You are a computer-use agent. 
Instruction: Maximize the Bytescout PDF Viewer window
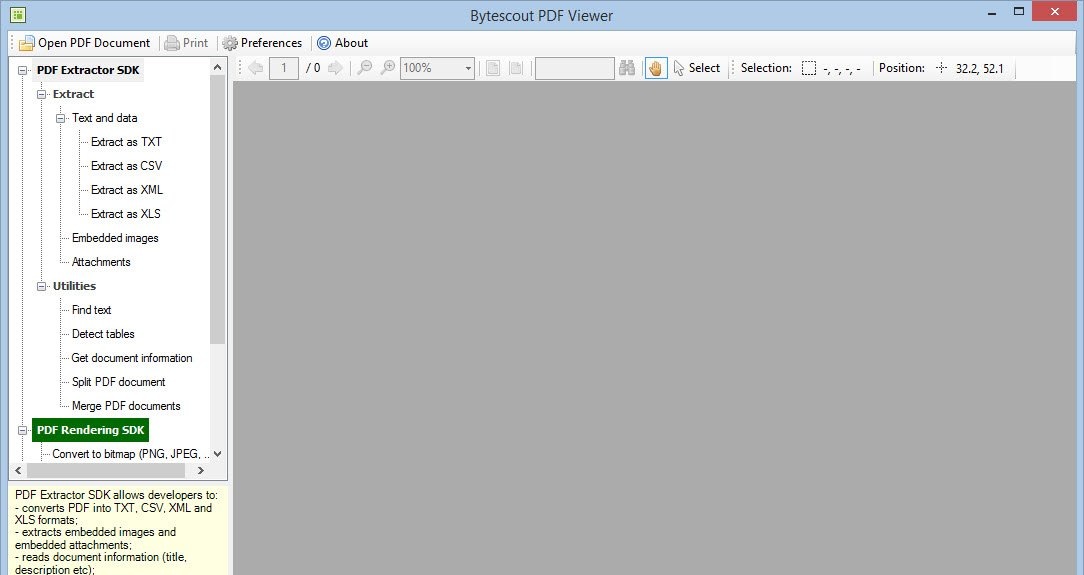tap(1018, 12)
